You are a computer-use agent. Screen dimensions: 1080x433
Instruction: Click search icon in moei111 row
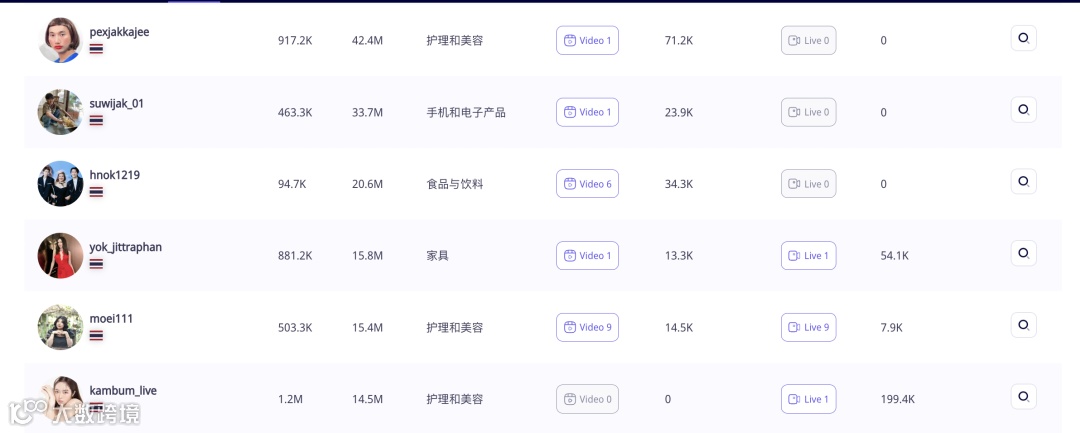1023,325
